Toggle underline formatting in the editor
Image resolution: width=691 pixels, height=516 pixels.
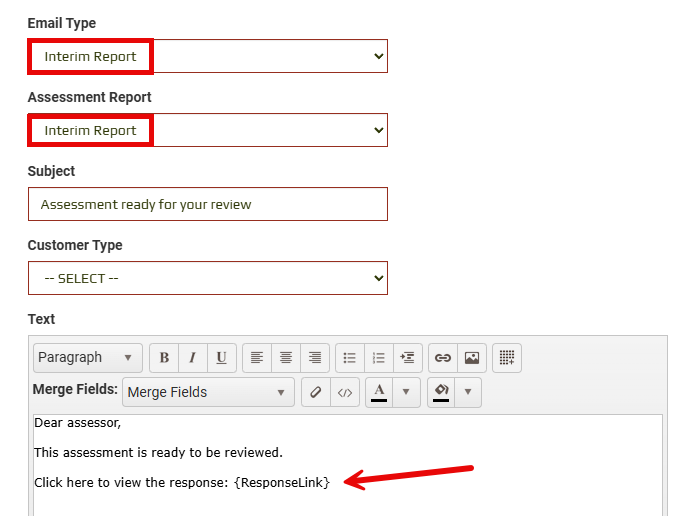[x=221, y=358]
